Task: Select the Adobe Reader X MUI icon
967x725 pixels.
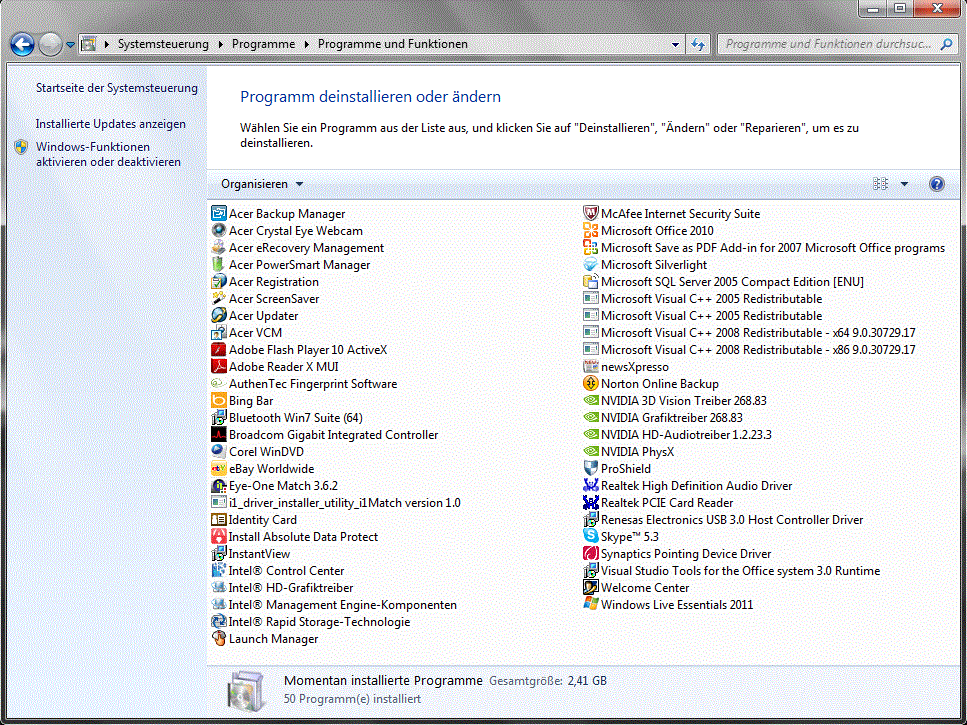Action: tap(220, 367)
